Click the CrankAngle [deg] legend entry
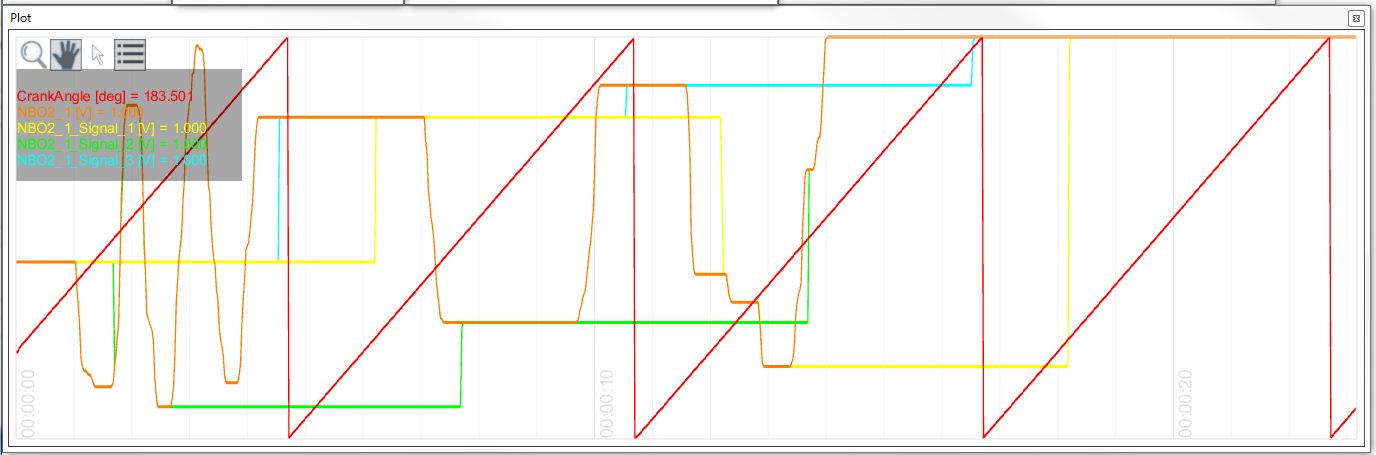 104,96
